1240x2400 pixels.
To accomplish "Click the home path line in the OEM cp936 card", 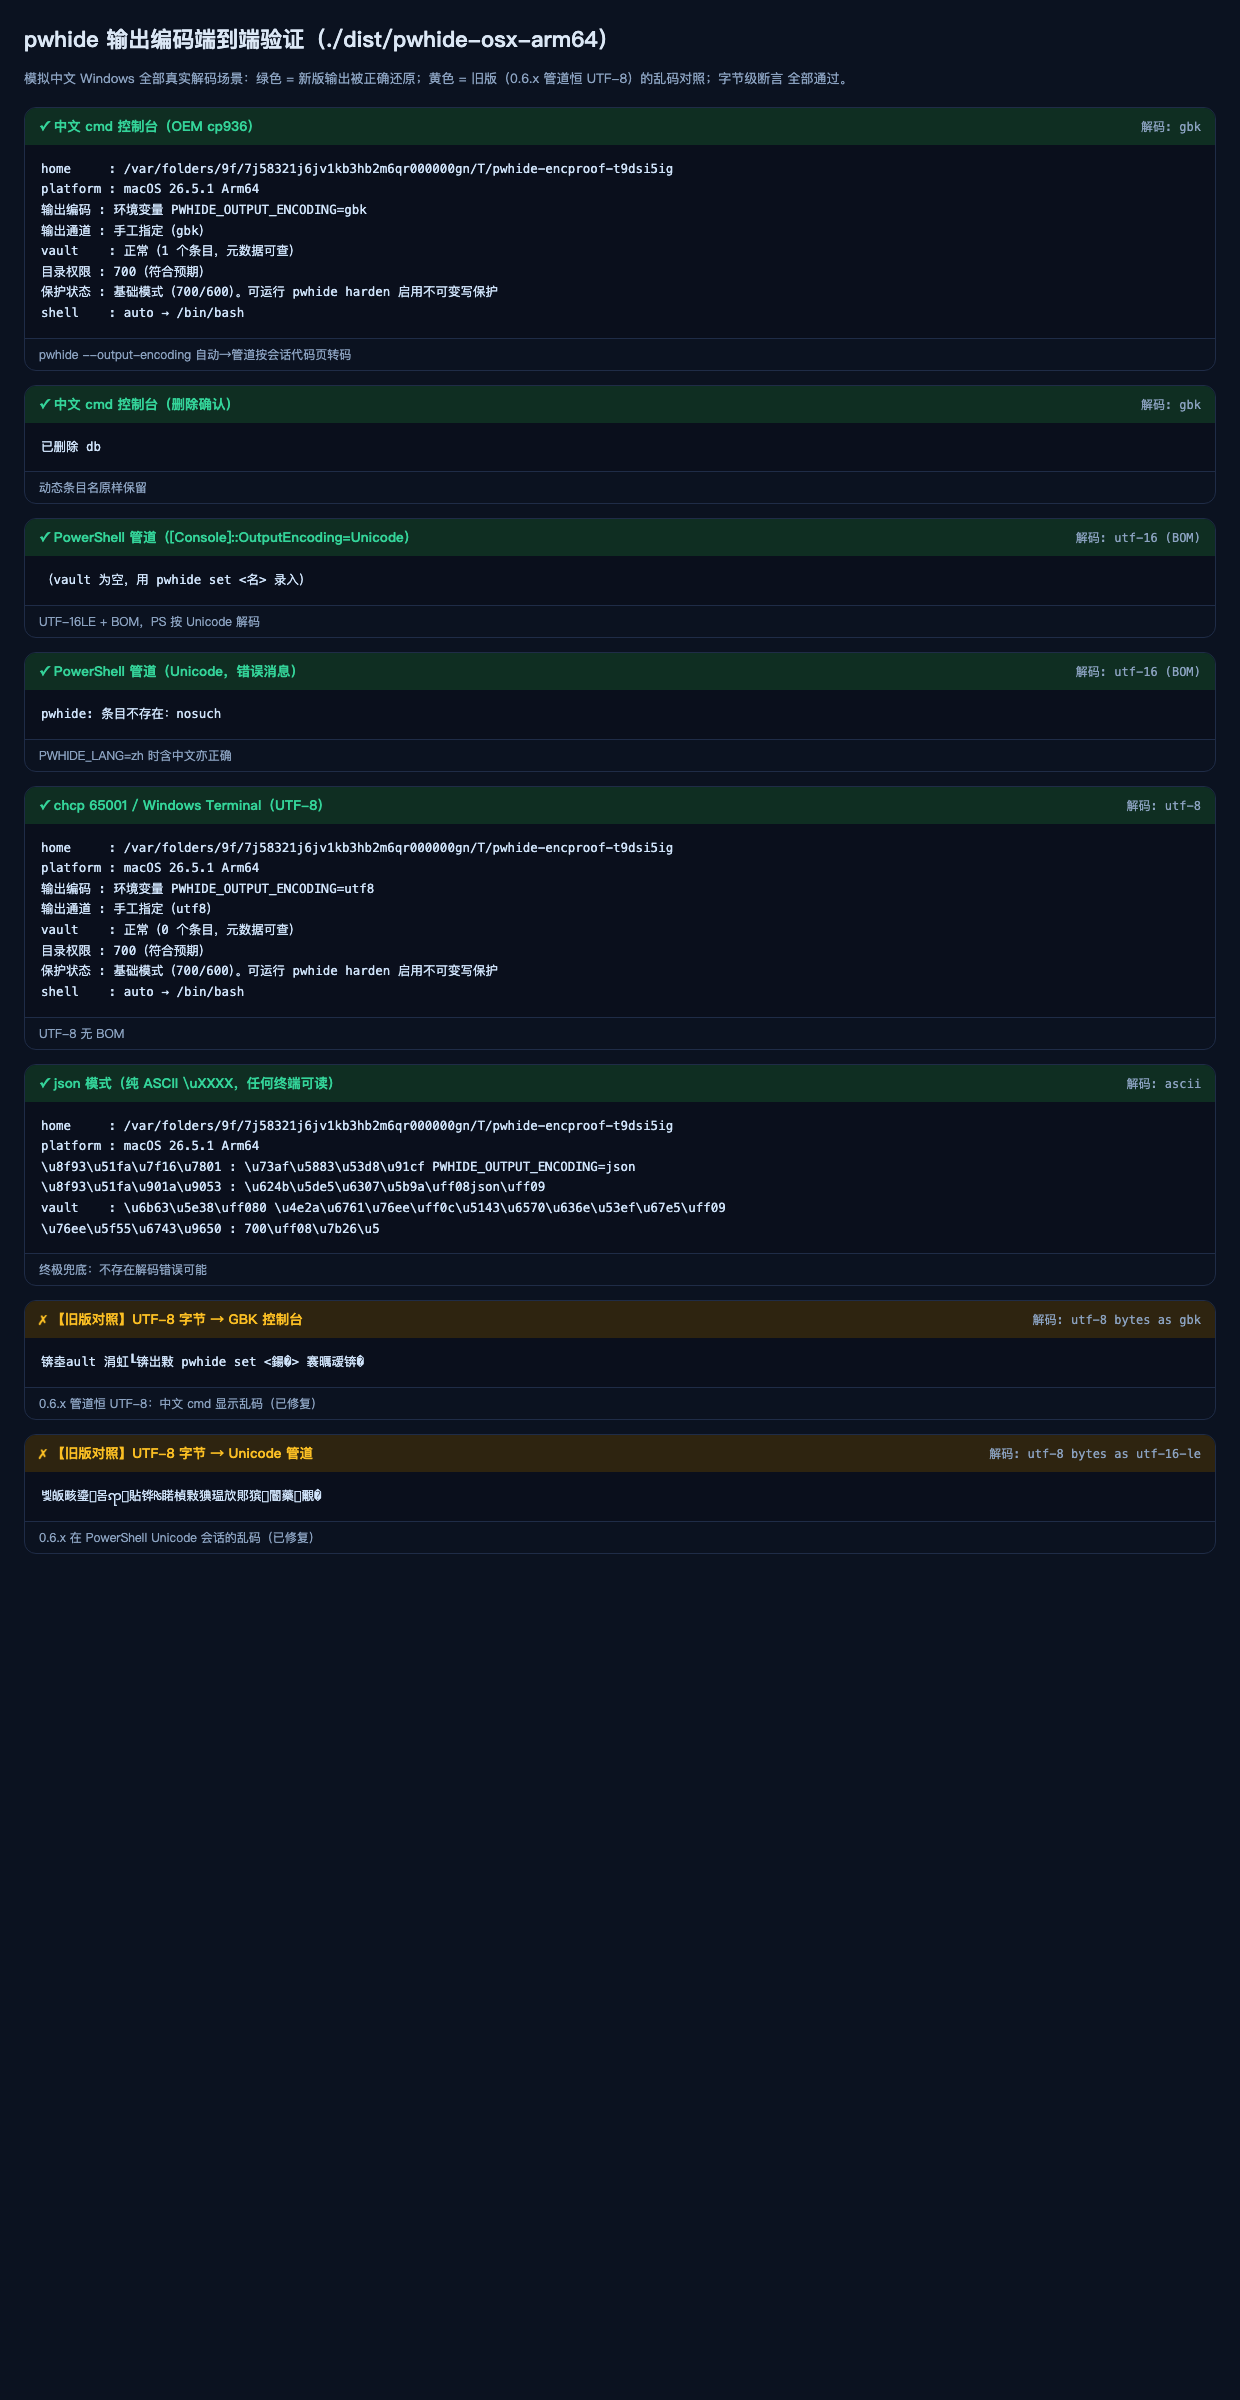I will [357, 168].
